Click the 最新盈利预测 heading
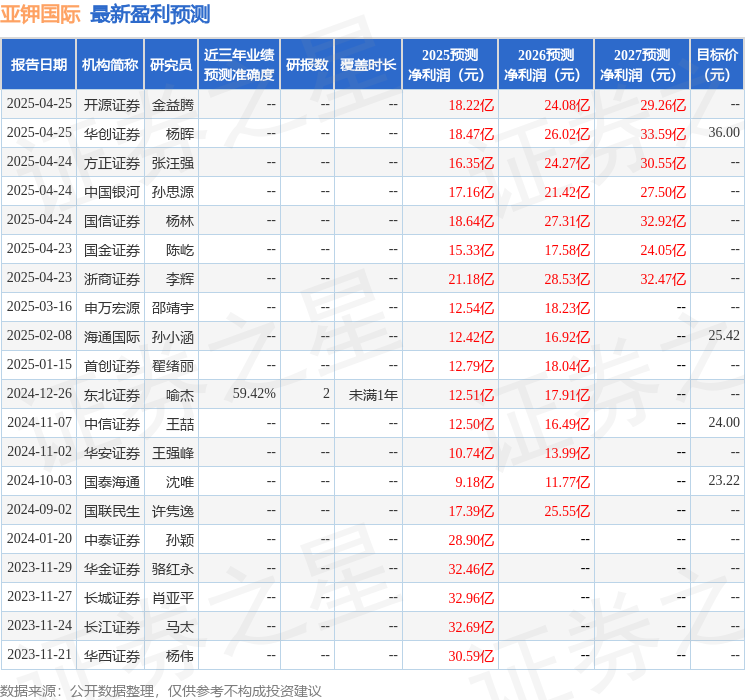The height and width of the screenshot is (700, 745). 150,14
